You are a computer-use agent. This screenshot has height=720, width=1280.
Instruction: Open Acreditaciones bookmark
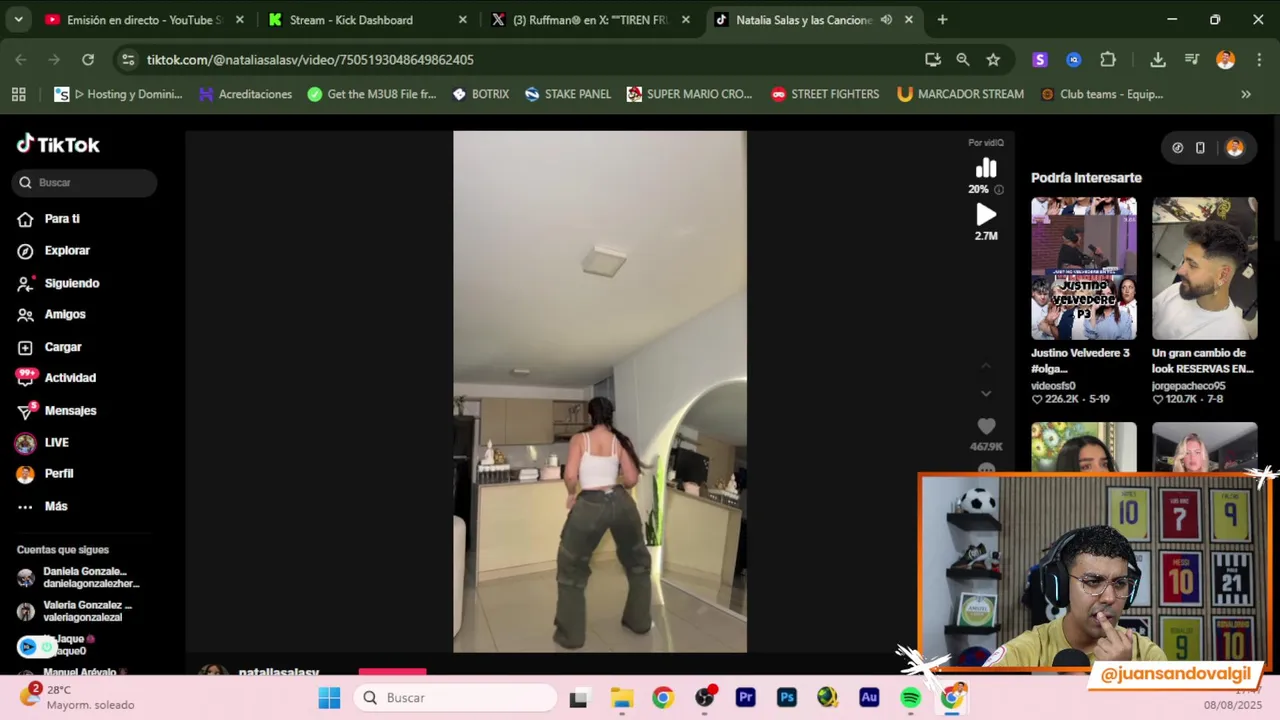click(245, 94)
